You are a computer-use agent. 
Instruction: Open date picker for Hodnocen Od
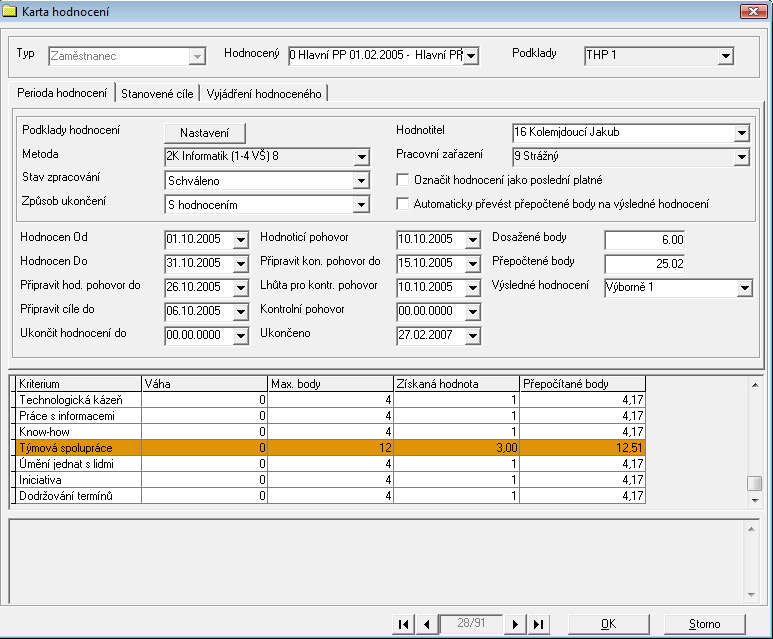[241, 240]
